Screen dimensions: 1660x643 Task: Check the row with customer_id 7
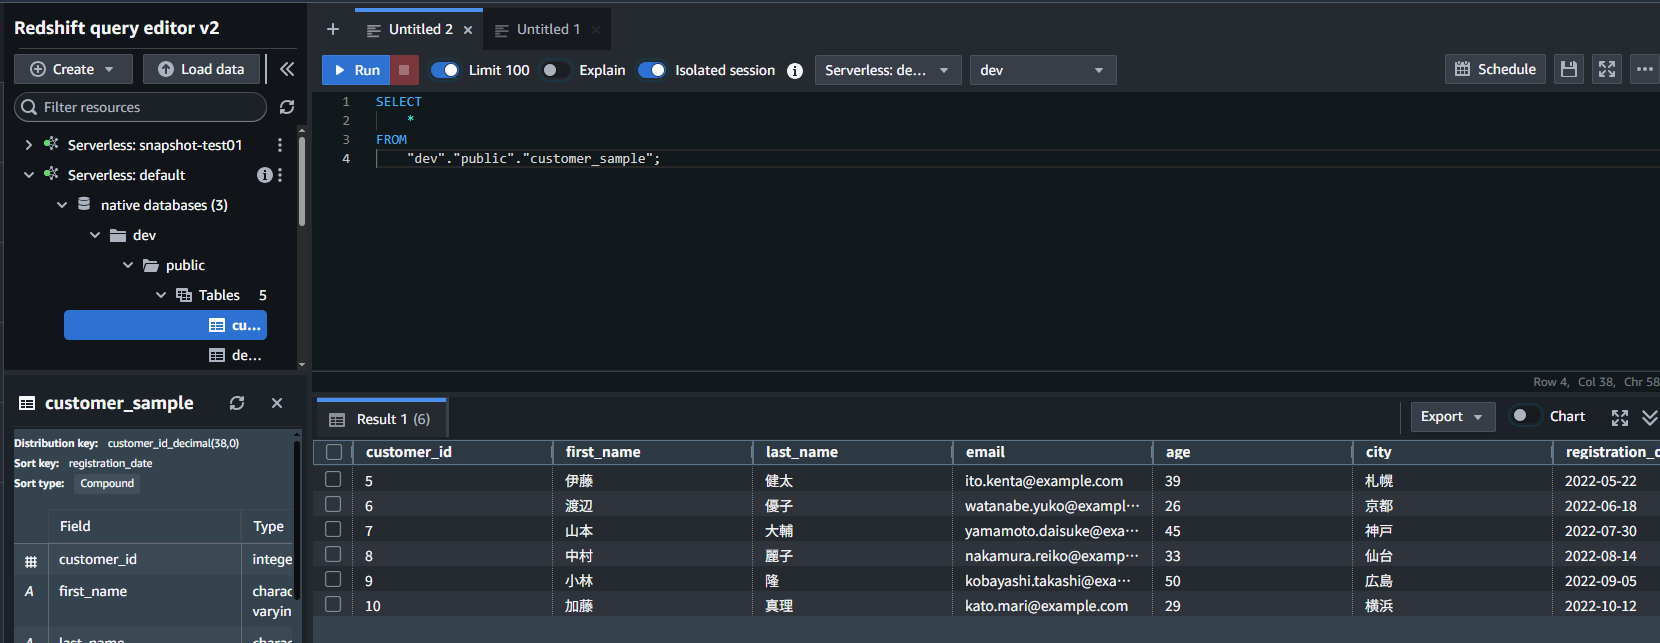pos(333,529)
